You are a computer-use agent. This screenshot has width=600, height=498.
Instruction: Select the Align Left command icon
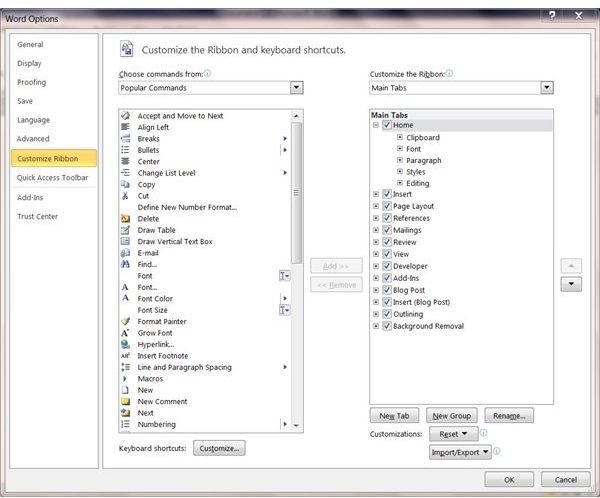coord(126,127)
